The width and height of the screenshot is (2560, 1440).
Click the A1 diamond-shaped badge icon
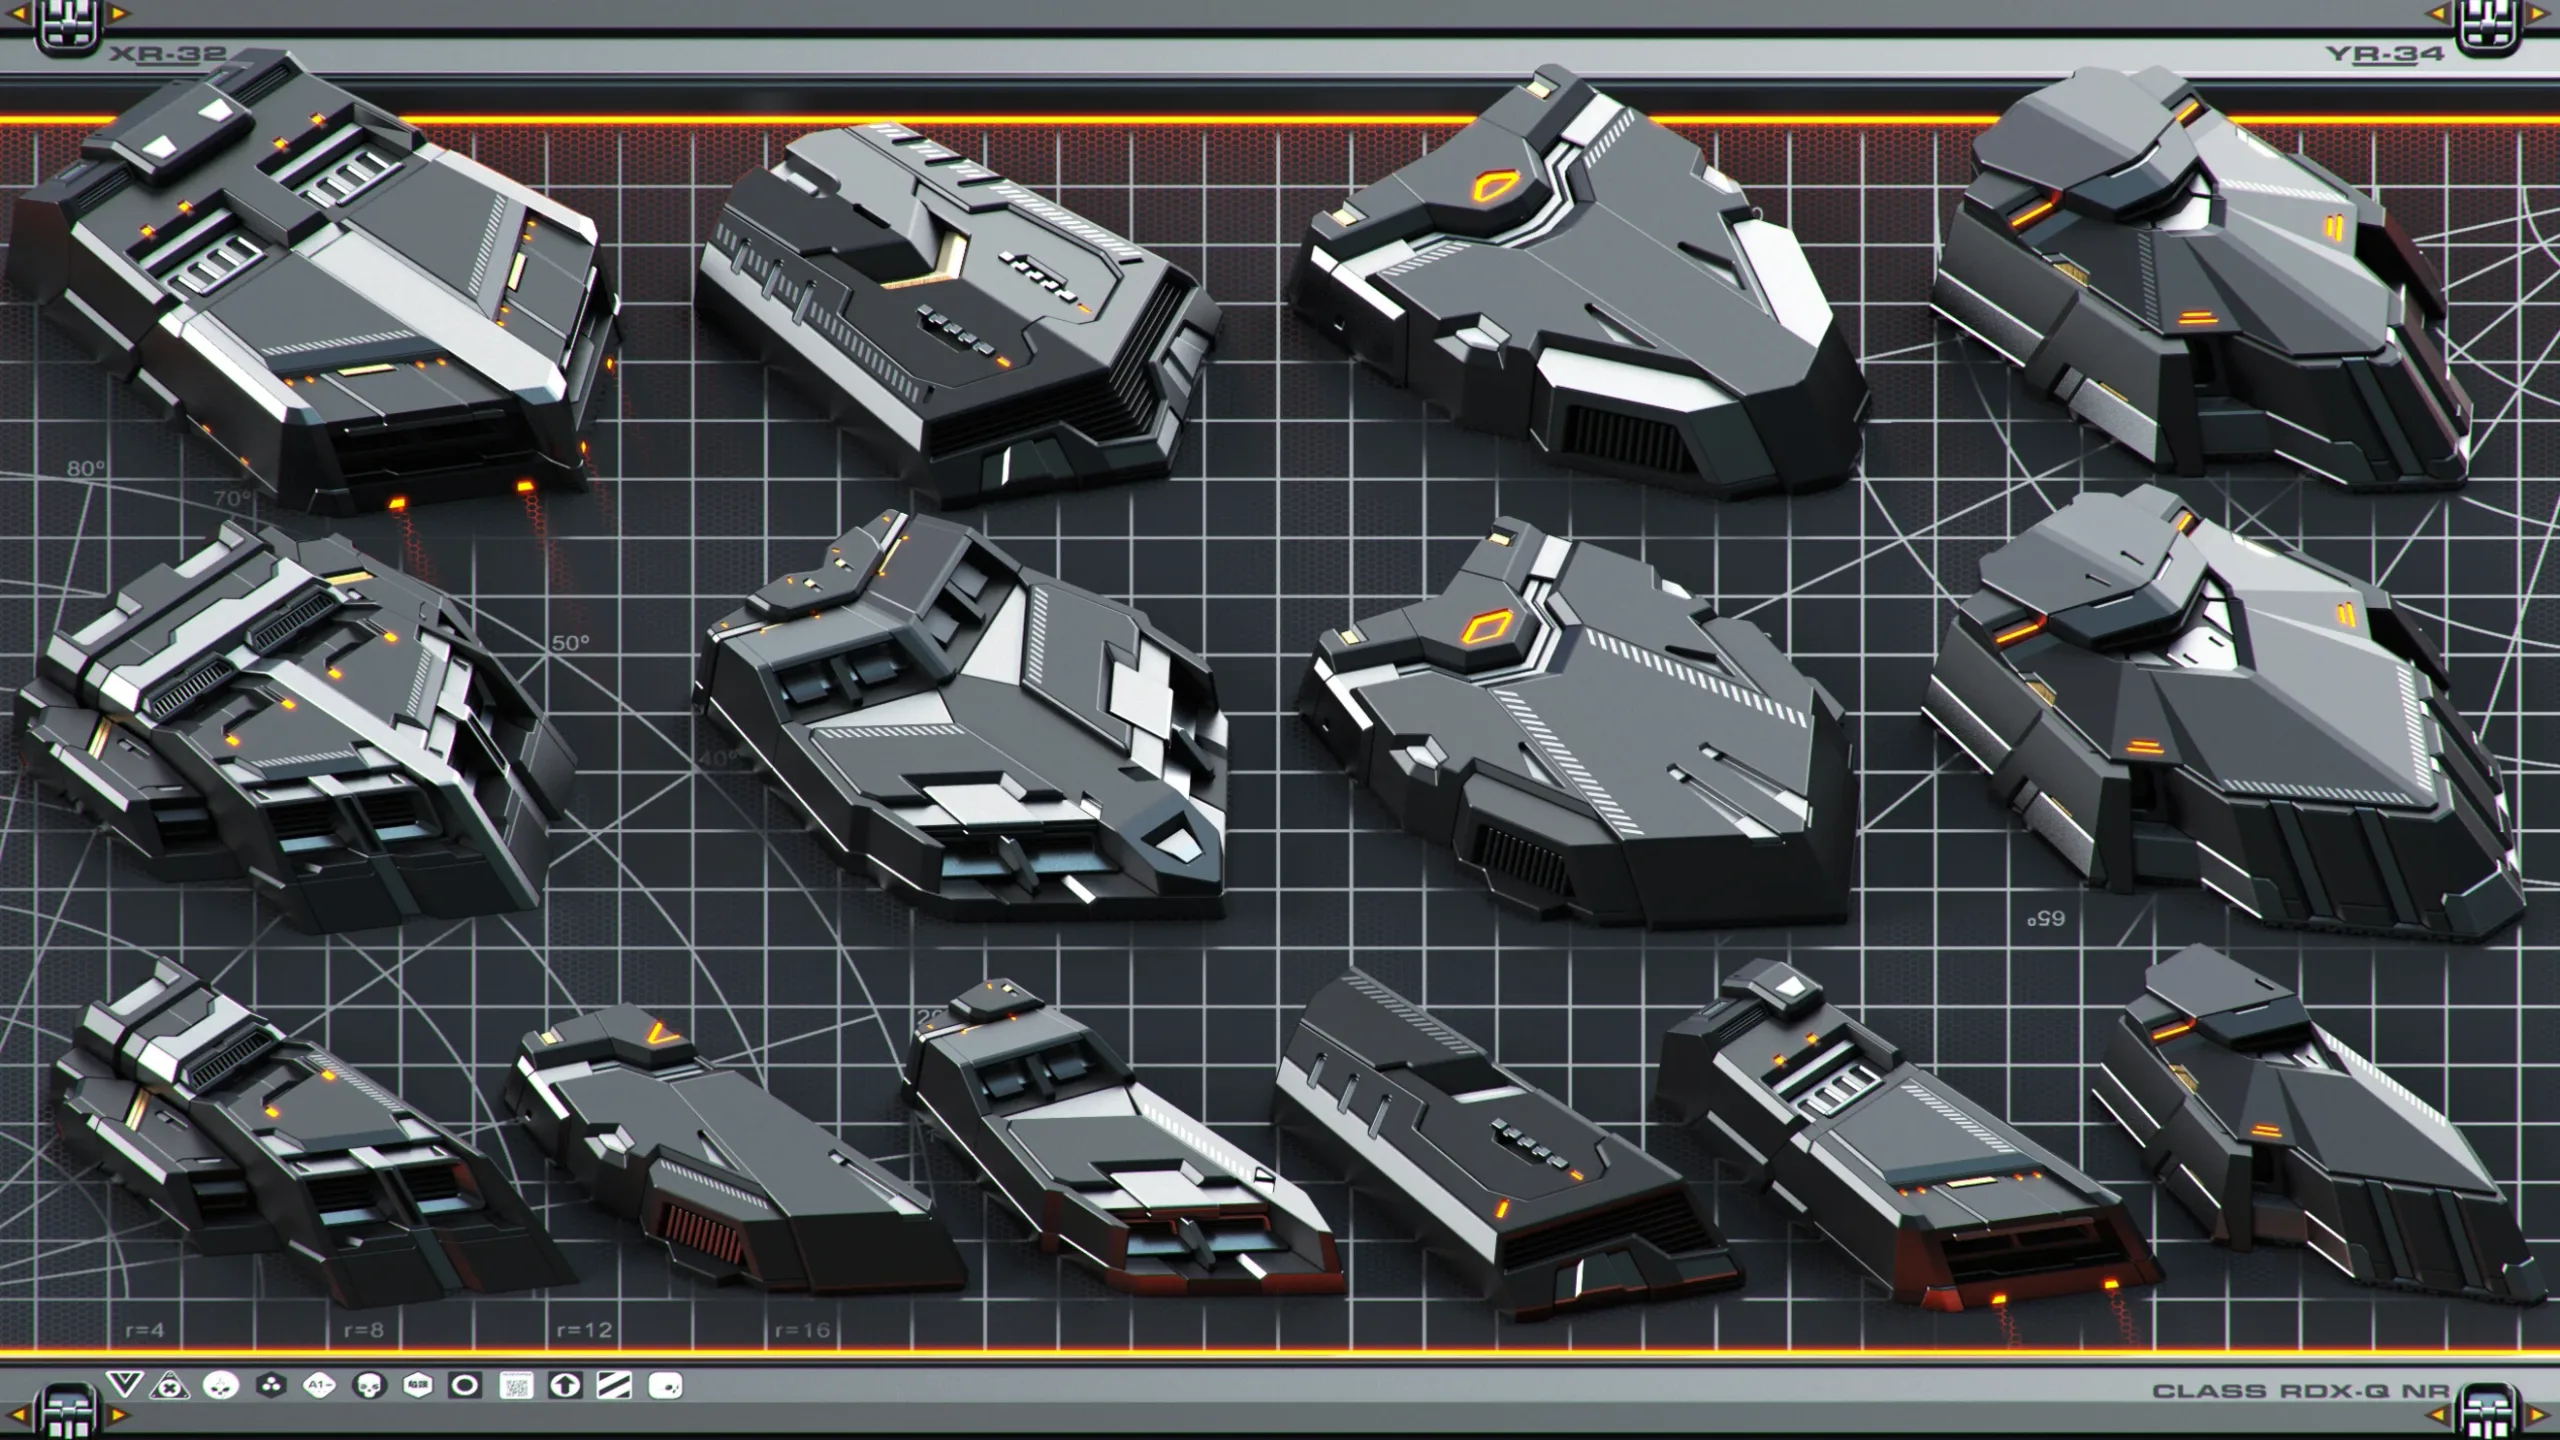pos(319,1385)
